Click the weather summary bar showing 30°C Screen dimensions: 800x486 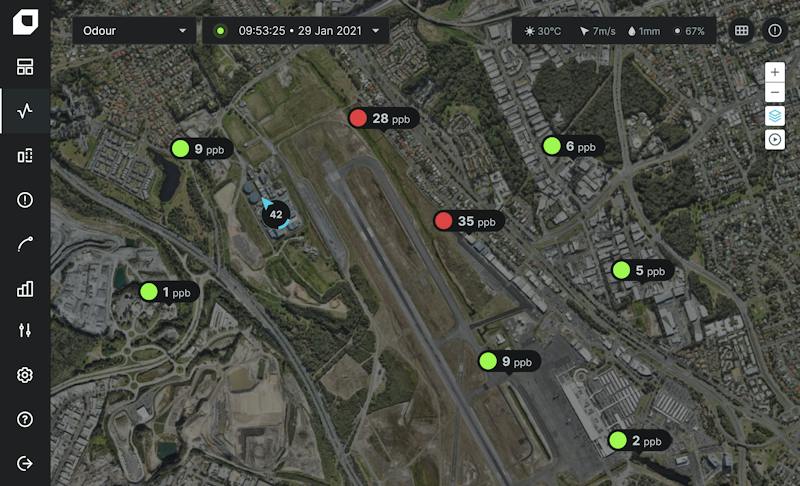coord(614,31)
